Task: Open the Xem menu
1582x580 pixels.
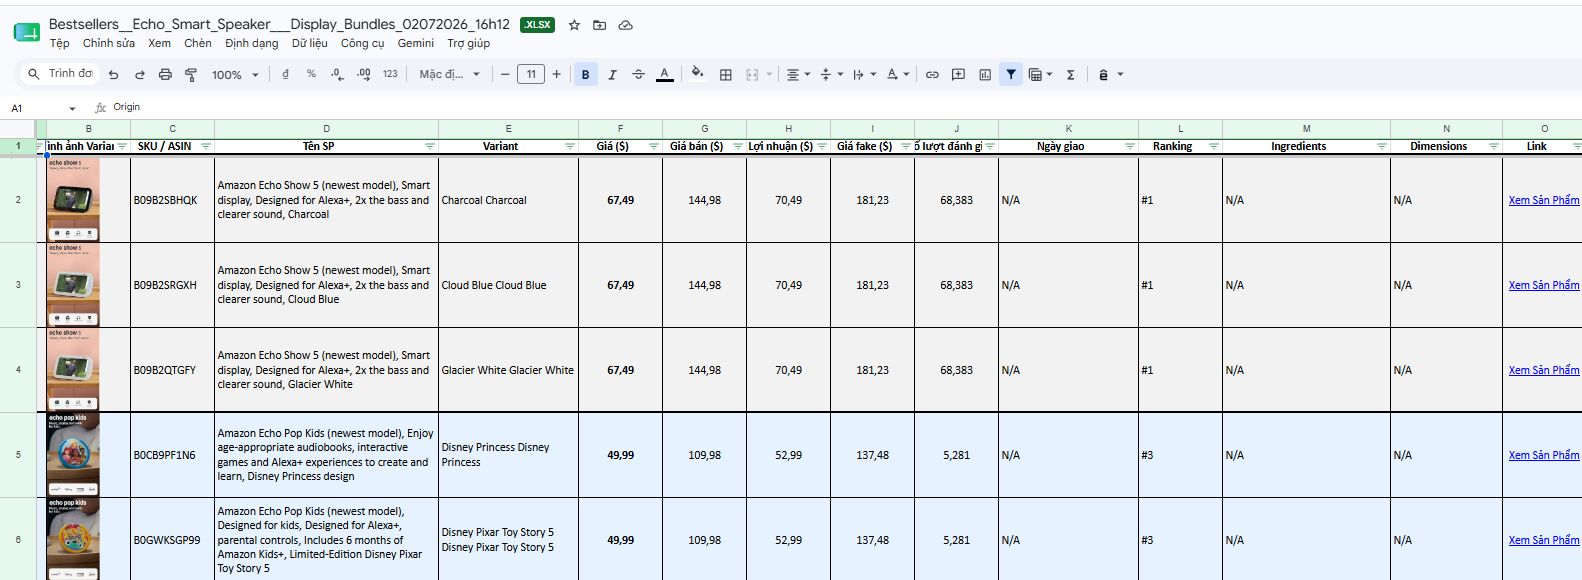Action: (x=159, y=43)
